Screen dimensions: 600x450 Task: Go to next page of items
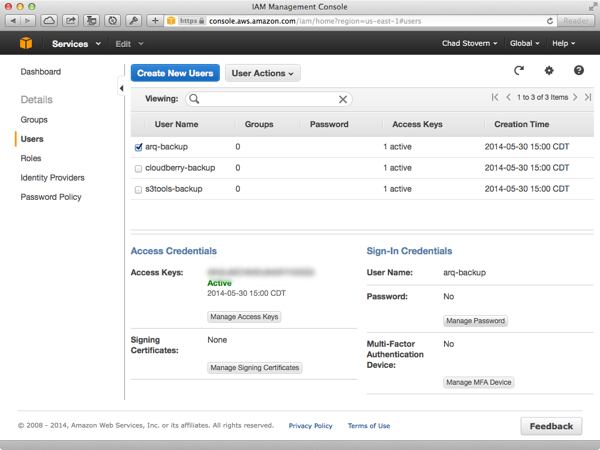(575, 97)
